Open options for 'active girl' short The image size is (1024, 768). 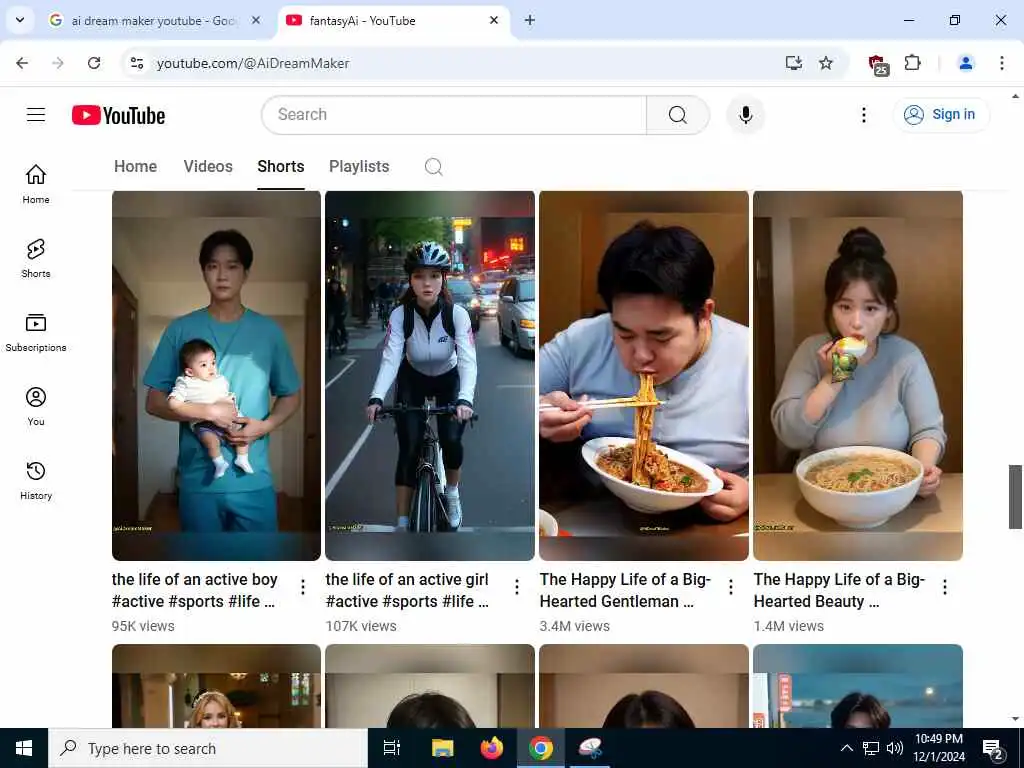point(517,586)
